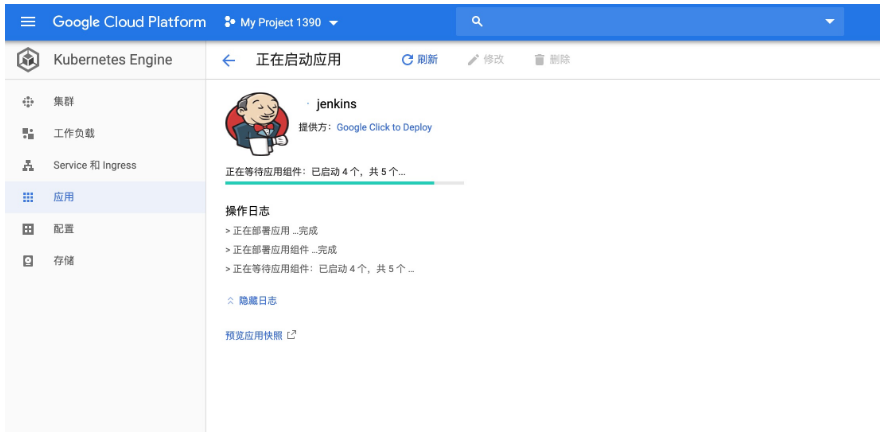
Task: Open the 预览应用快照 link
Action: (254, 336)
